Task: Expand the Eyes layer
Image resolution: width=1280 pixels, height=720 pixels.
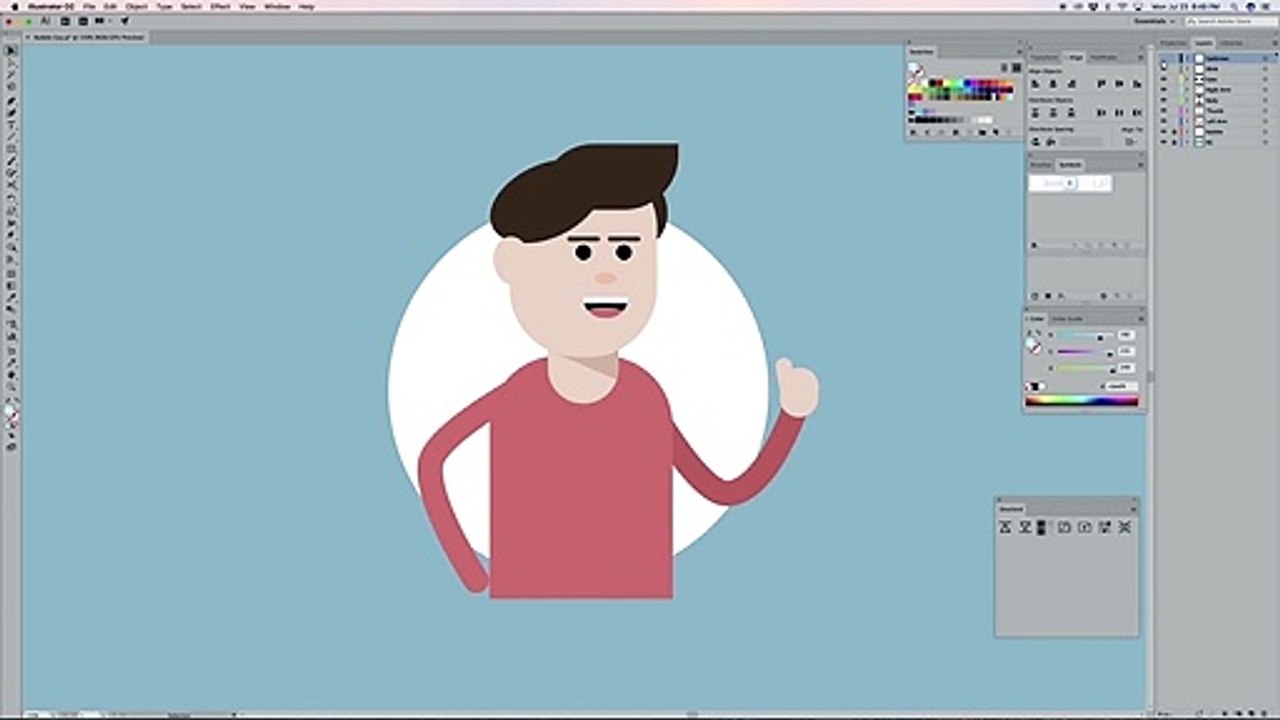Action: [1187, 79]
